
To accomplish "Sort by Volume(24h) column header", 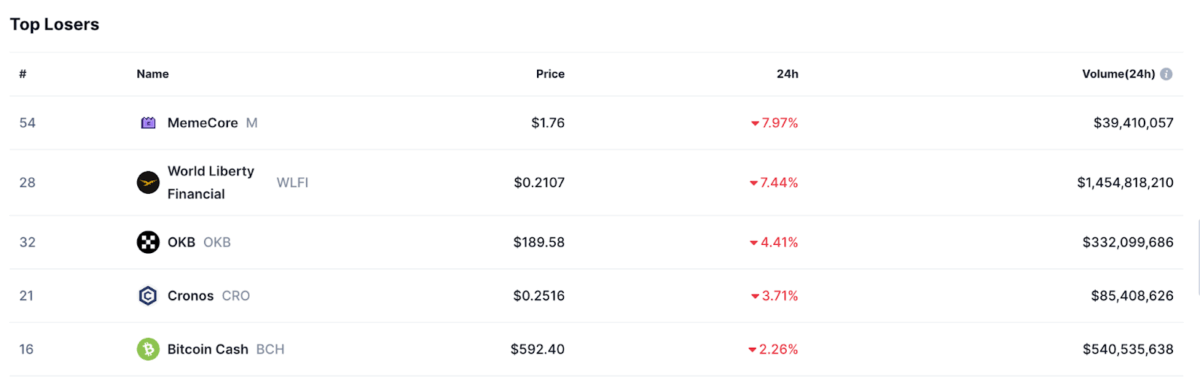I will (1118, 74).
